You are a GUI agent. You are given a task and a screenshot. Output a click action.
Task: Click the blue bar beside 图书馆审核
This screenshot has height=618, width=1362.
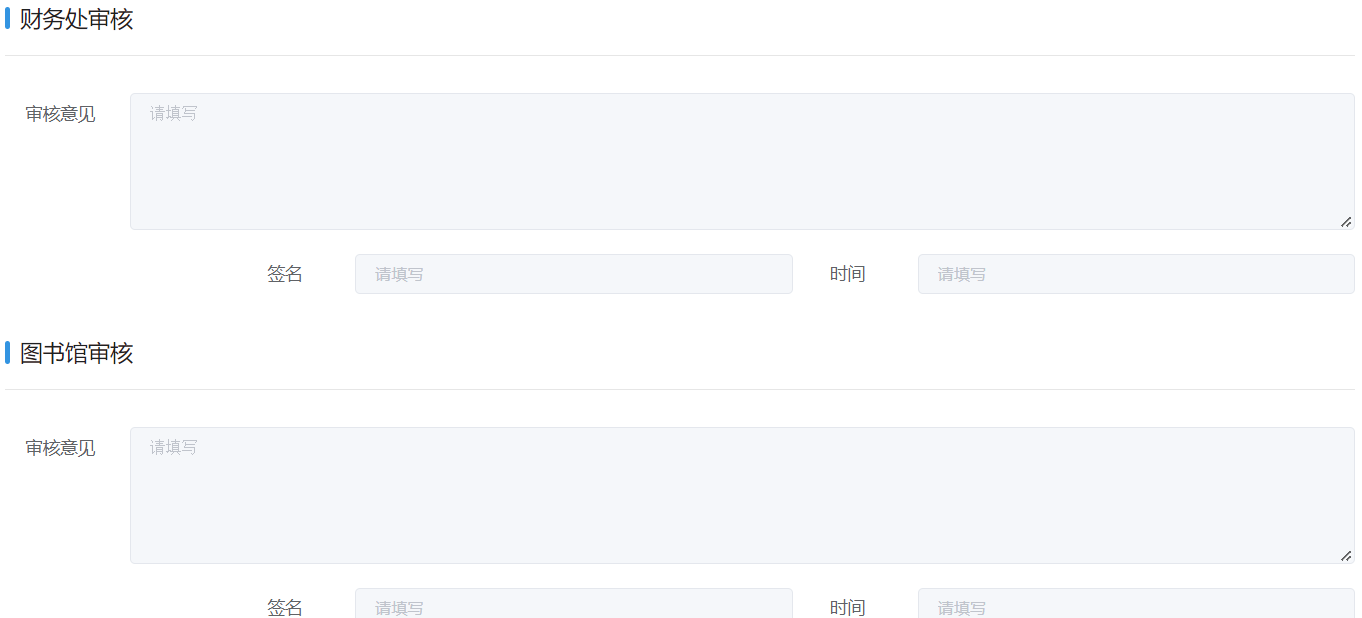coord(7,353)
